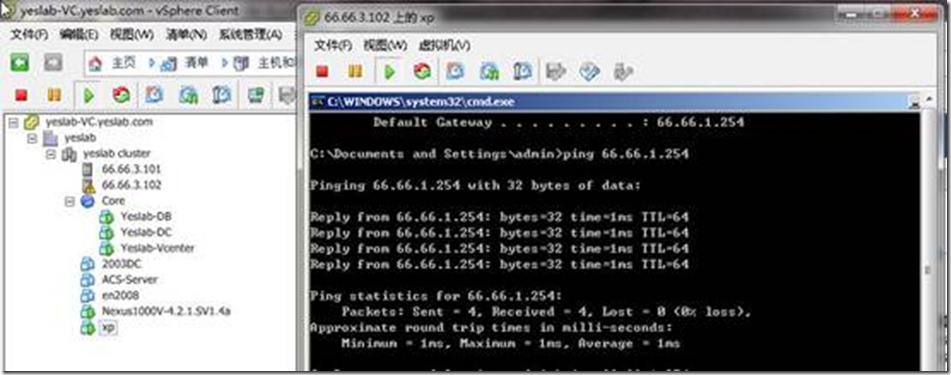The height and width of the screenshot is (375, 951).
Task: Open snapshot manager from xp console toolbar
Action: [522, 72]
